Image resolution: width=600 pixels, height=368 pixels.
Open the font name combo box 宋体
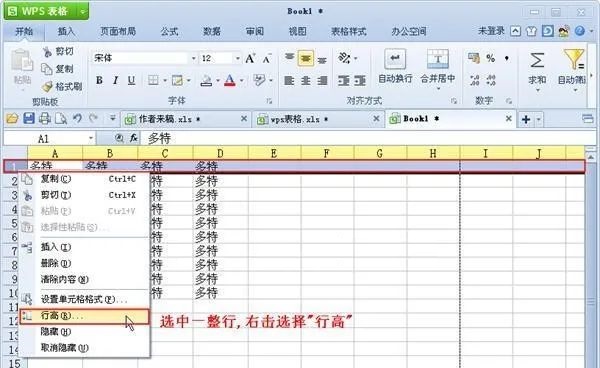point(145,58)
